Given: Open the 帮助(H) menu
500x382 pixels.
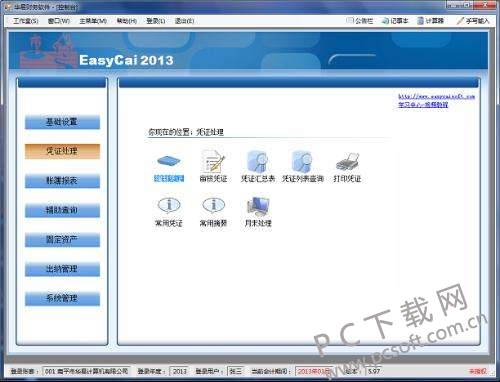Looking at the screenshot, I should click(x=127, y=21).
